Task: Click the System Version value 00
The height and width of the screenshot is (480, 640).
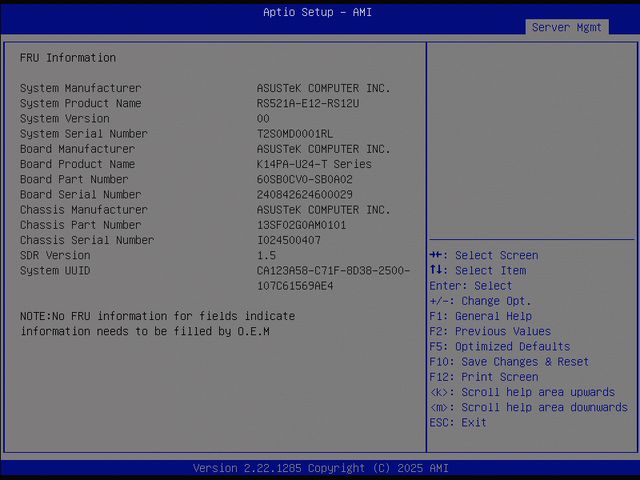Action: coord(263,118)
